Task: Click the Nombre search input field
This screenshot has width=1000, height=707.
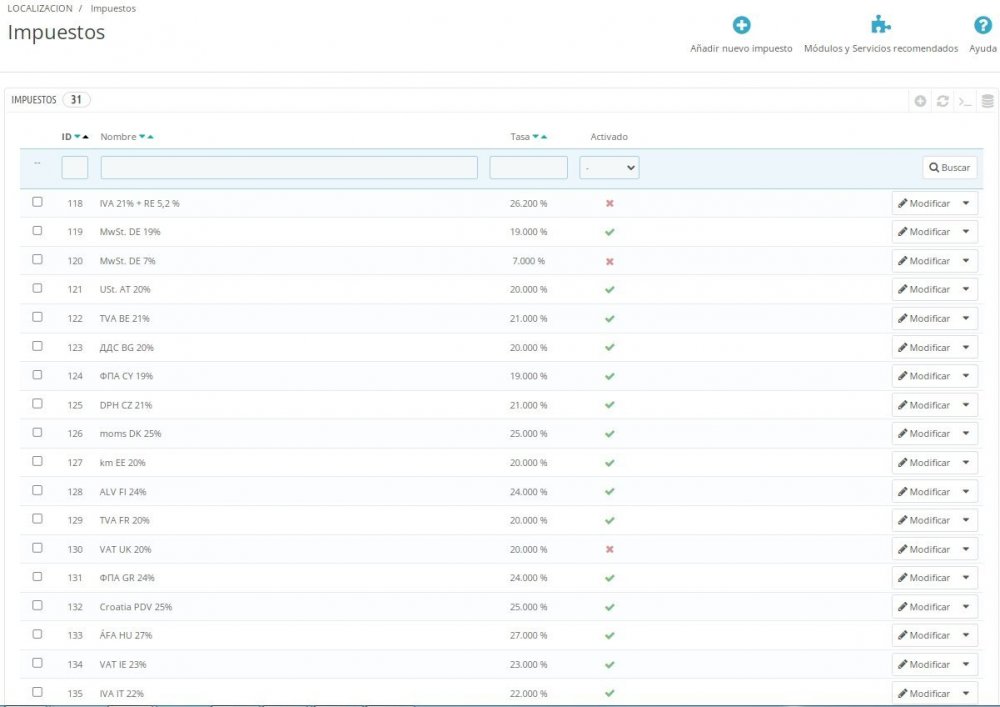Action: coord(288,167)
